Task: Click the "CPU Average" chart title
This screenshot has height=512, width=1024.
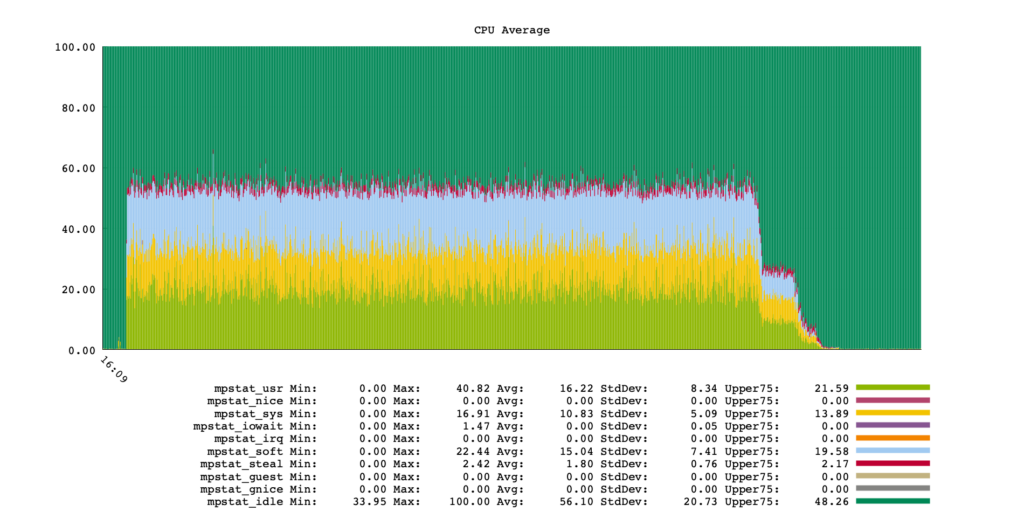Action: point(511,30)
